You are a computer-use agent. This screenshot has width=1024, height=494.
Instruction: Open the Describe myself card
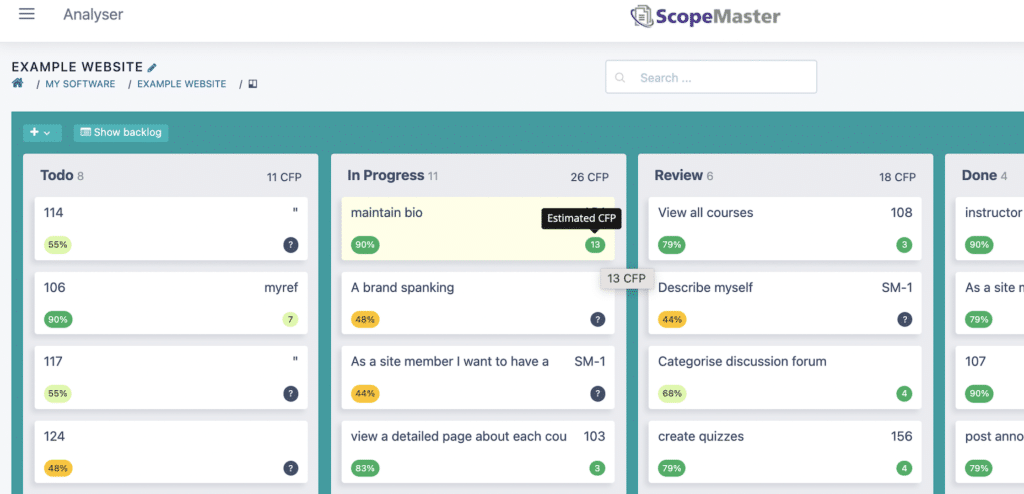[x=784, y=303]
